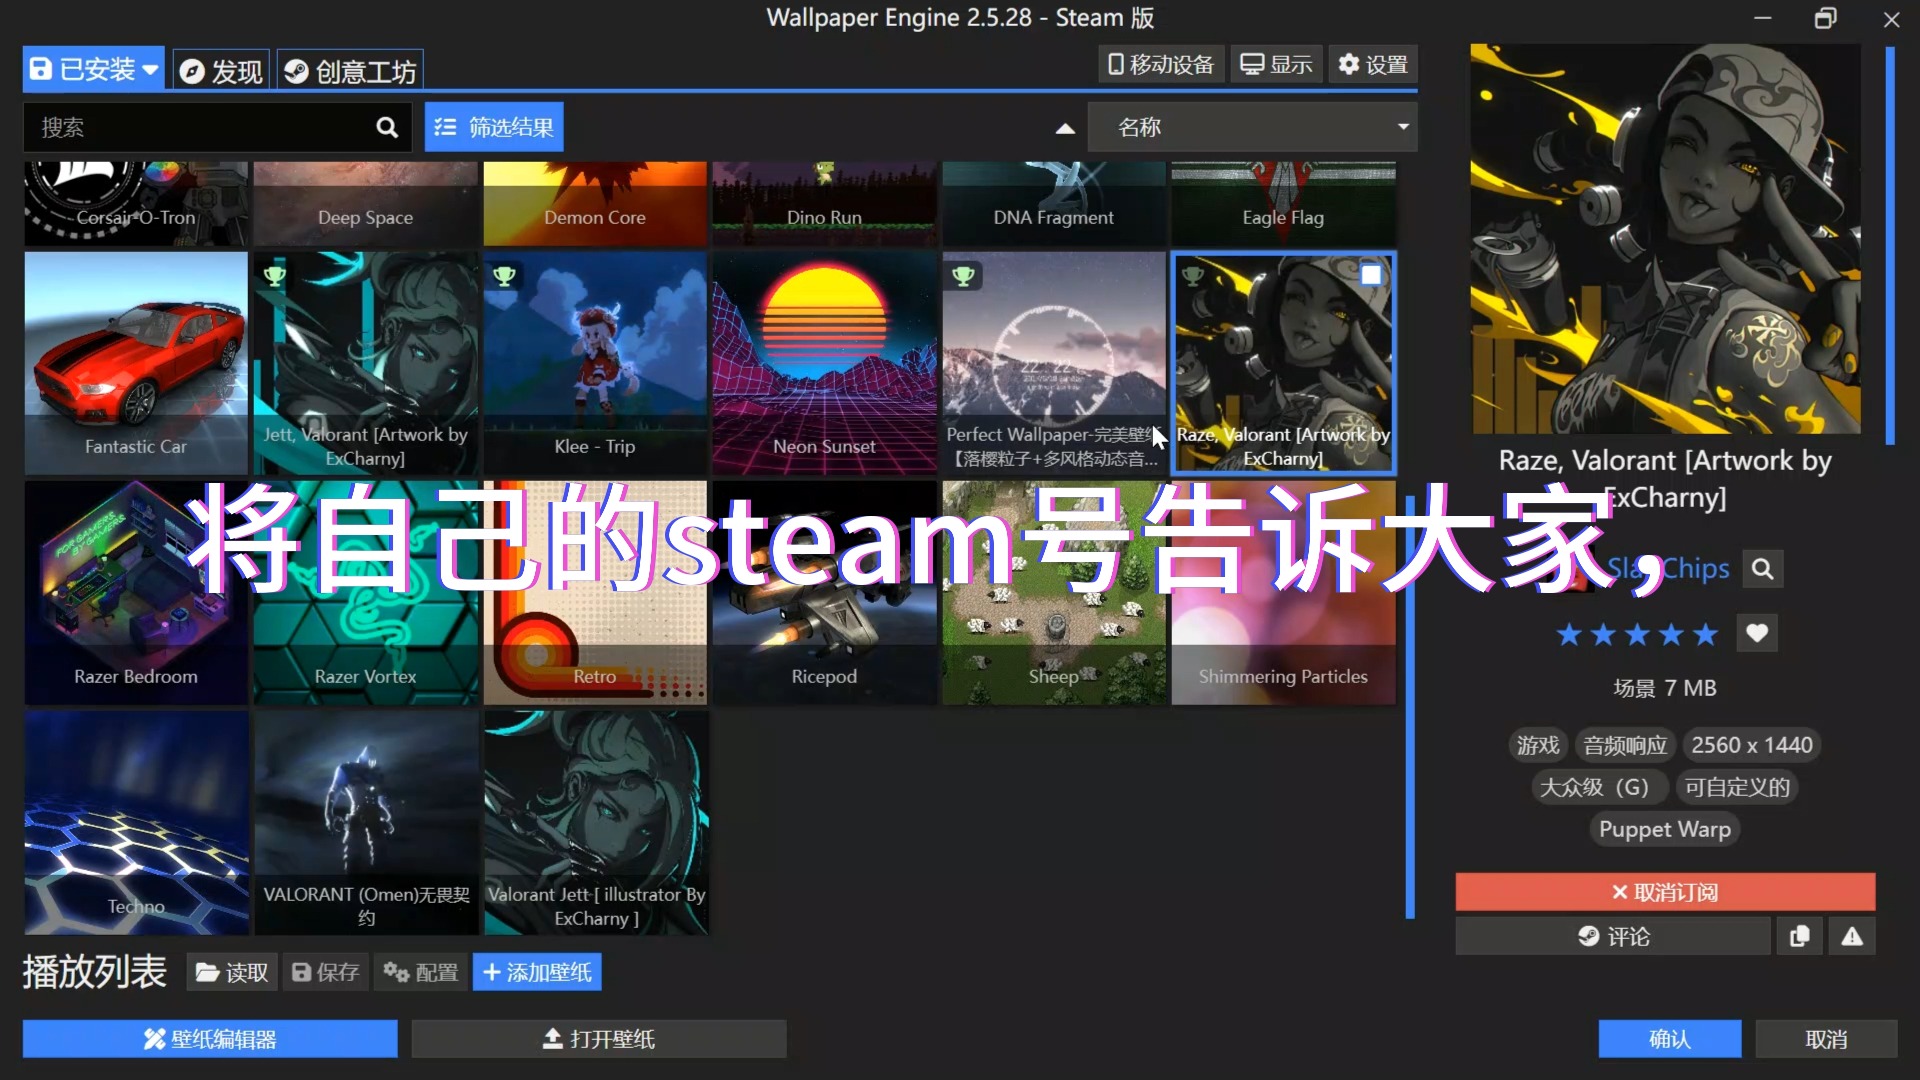Screen dimensions: 1920x1080
Task: Select Klee - Trip wallpaper thumbnail
Action: 595,363
